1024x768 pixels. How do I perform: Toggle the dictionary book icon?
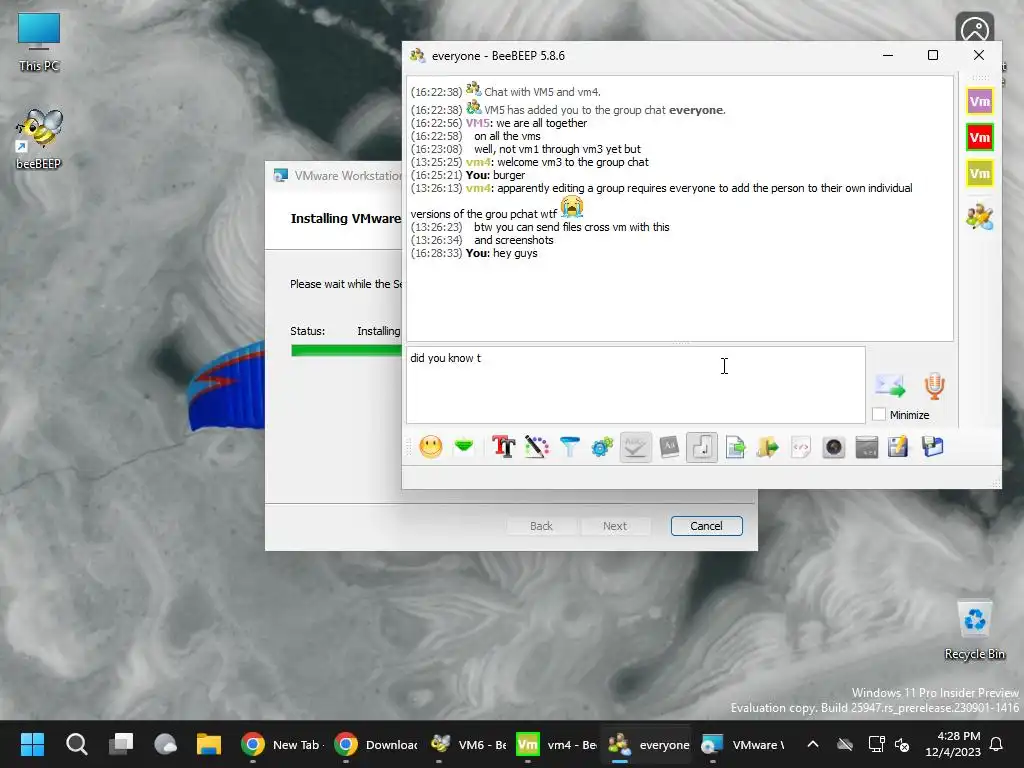tap(669, 447)
